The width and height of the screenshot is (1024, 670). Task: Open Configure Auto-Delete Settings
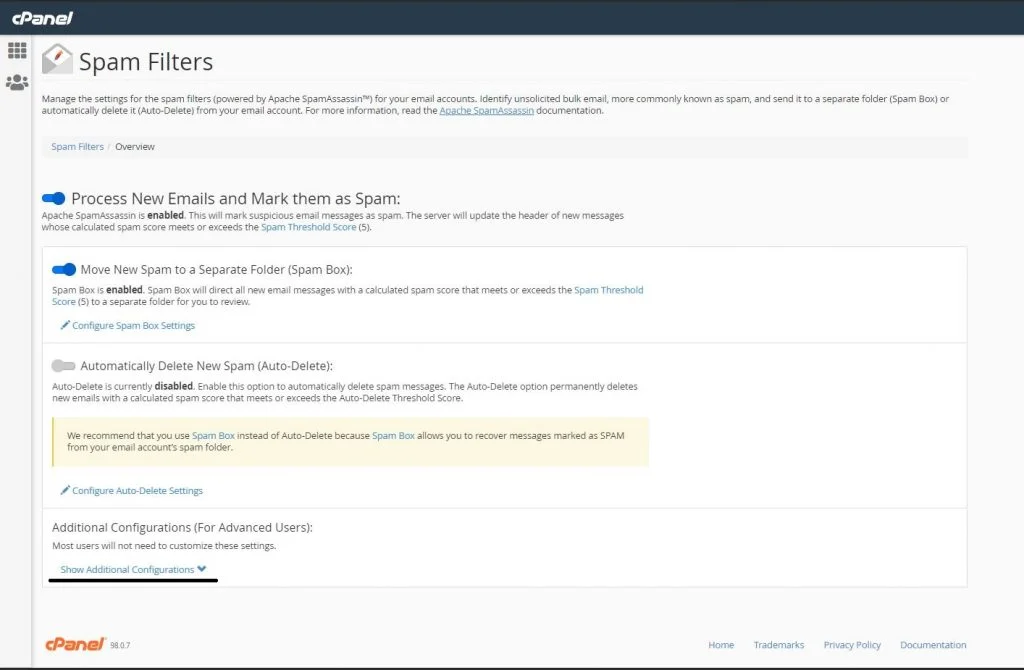click(137, 490)
